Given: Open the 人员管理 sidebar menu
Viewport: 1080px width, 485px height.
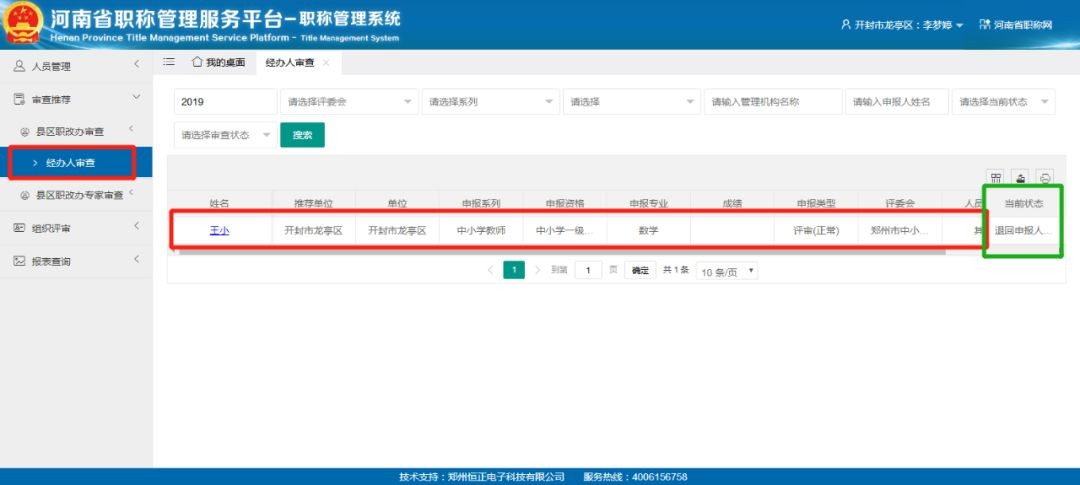Looking at the screenshot, I should (76, 66).
